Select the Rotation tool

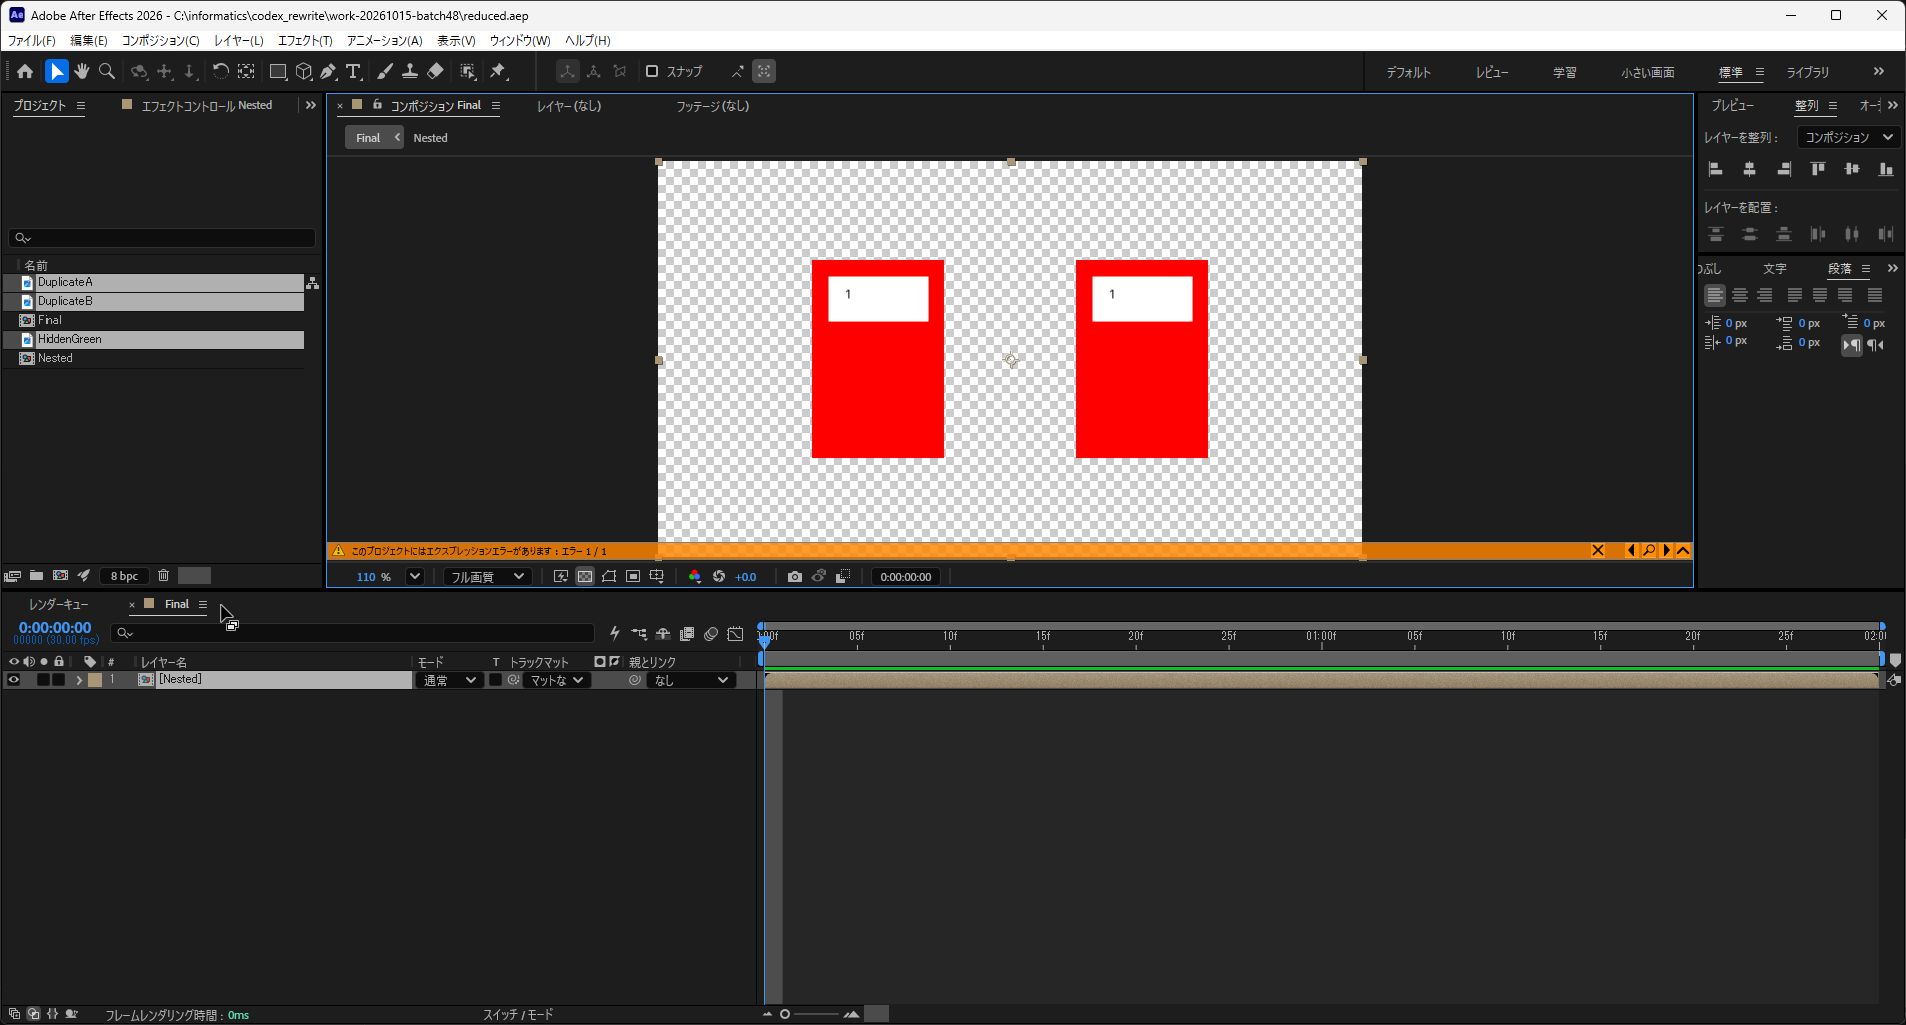pyautogui.click(x=220, y=71)
